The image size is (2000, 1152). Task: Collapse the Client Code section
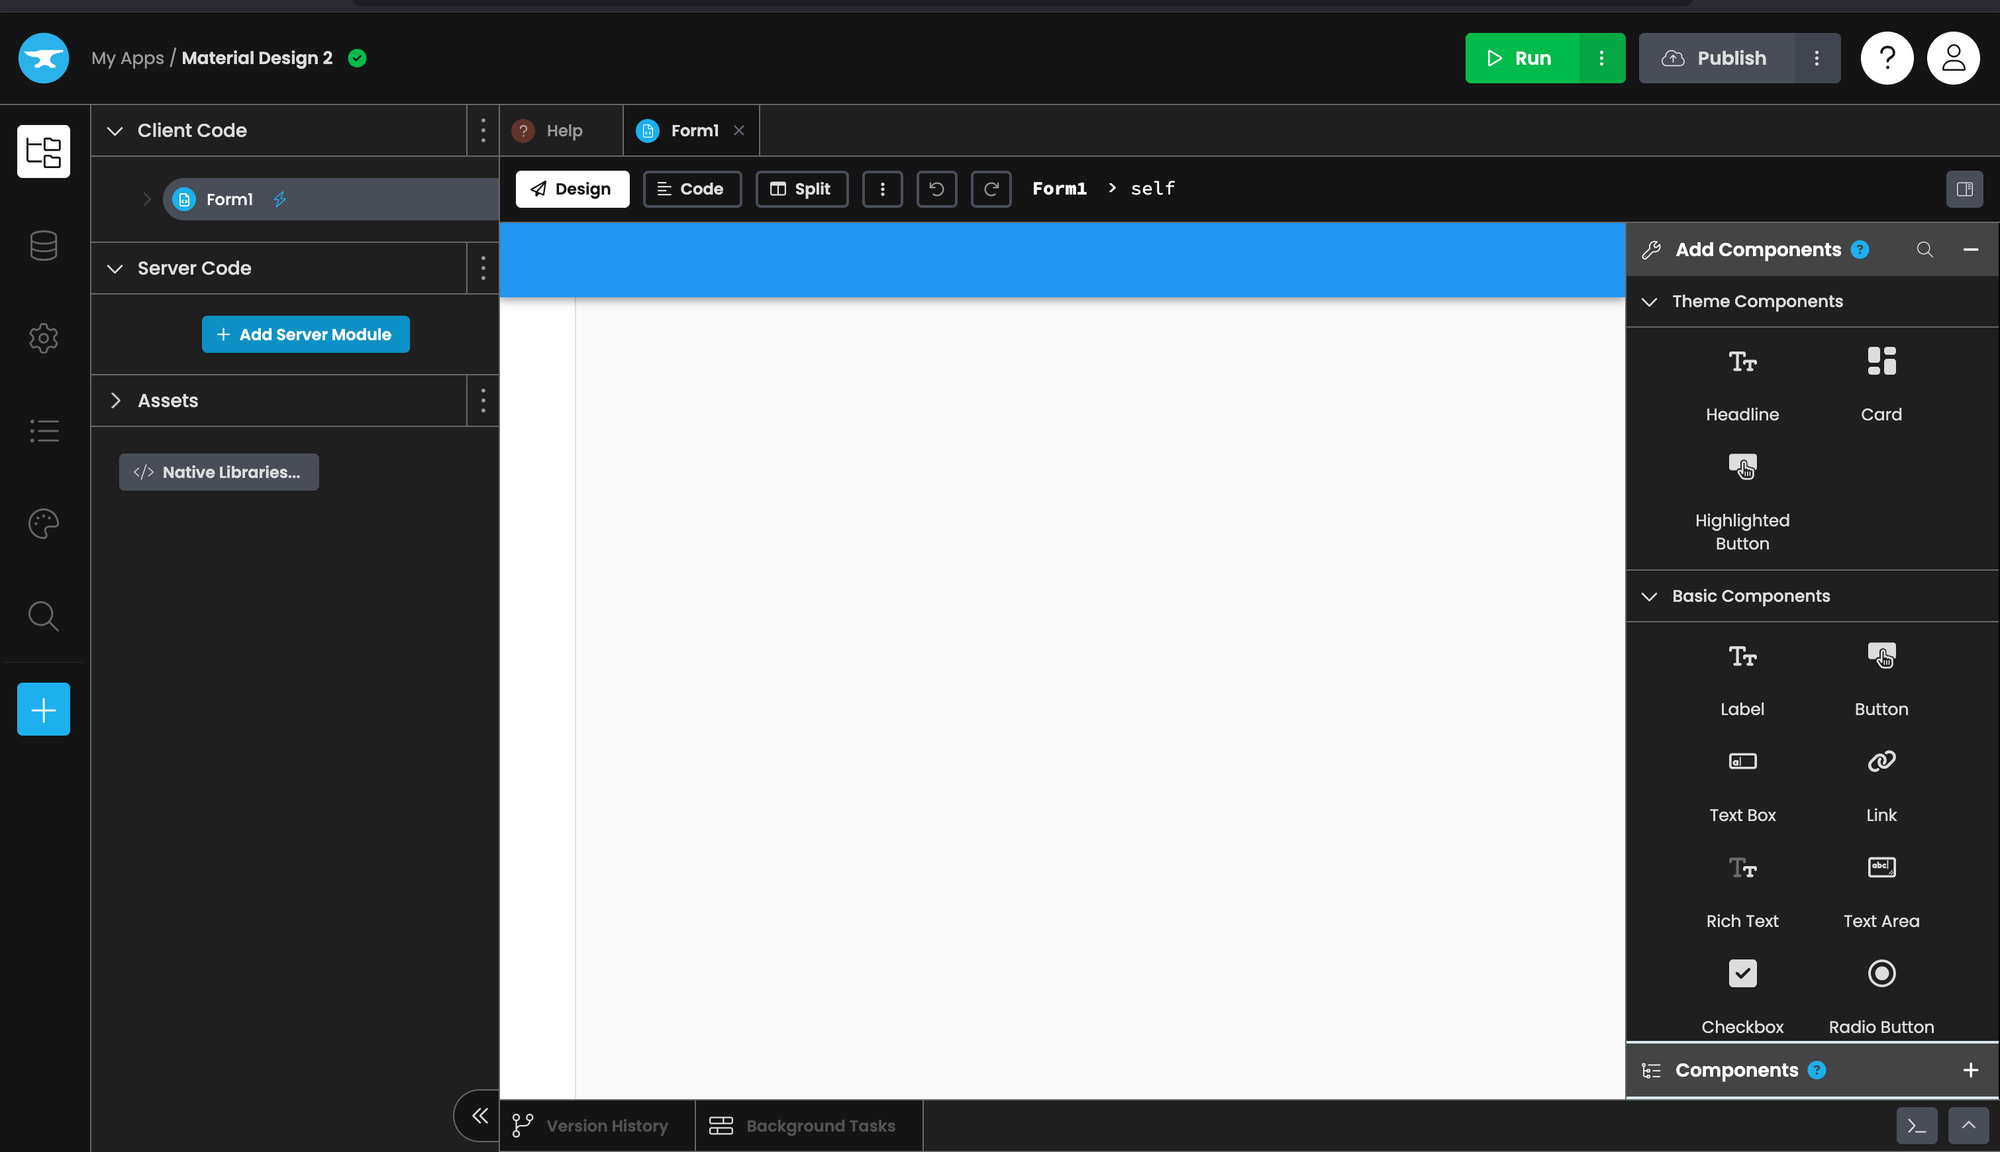(115, 131)
